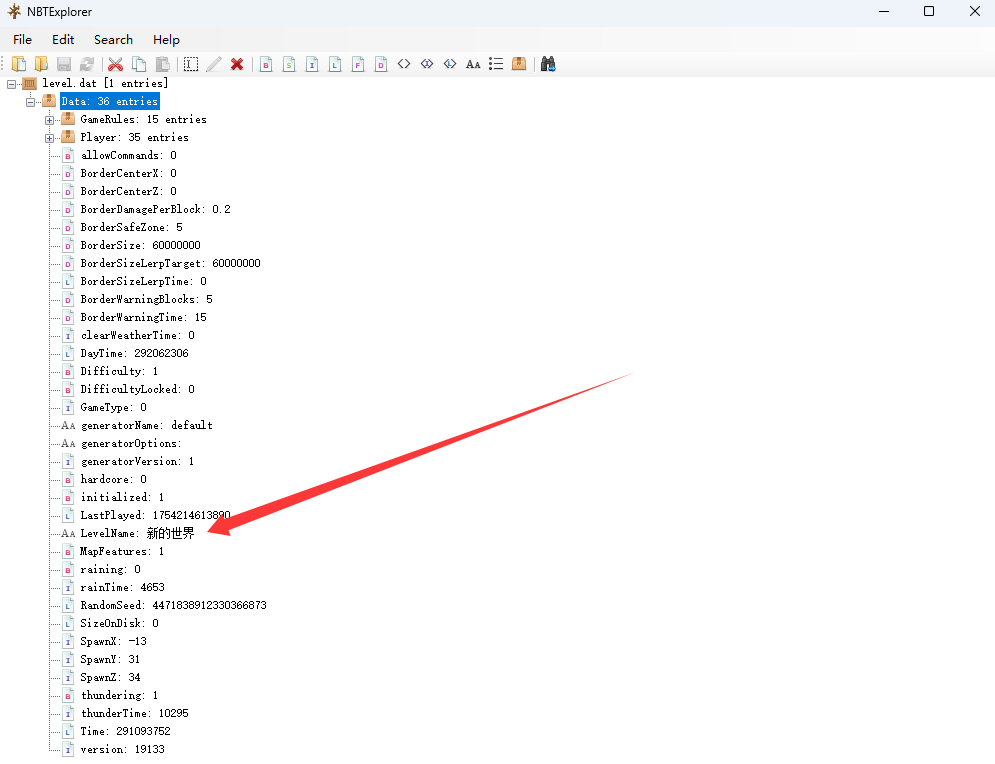Add a Byte Array tag icon
The width and height of the screenshot is (995, 764).
[404, 64]
